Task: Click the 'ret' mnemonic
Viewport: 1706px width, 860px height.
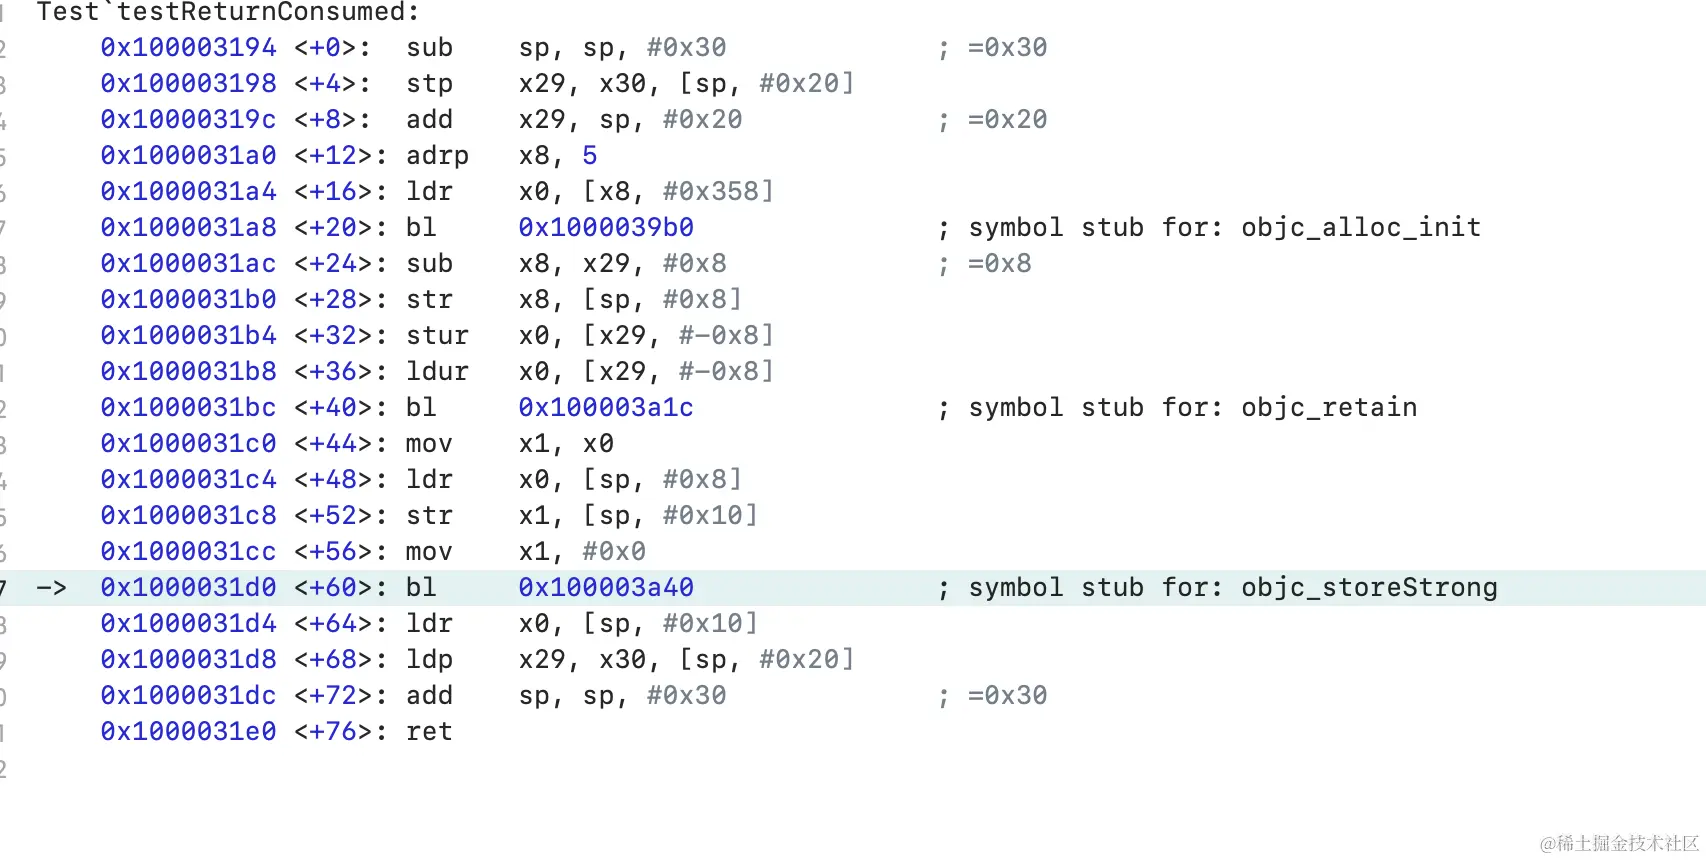Action: pyautogui.click(x=429, y=732)
